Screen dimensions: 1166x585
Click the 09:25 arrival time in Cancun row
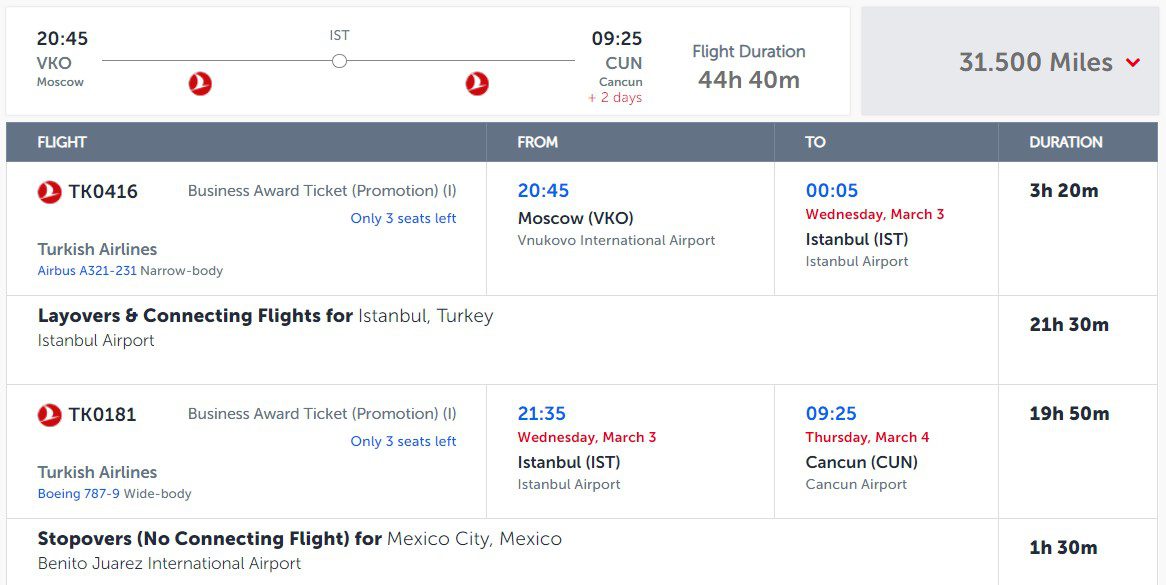pyautogui.click(x=831, y=413)
